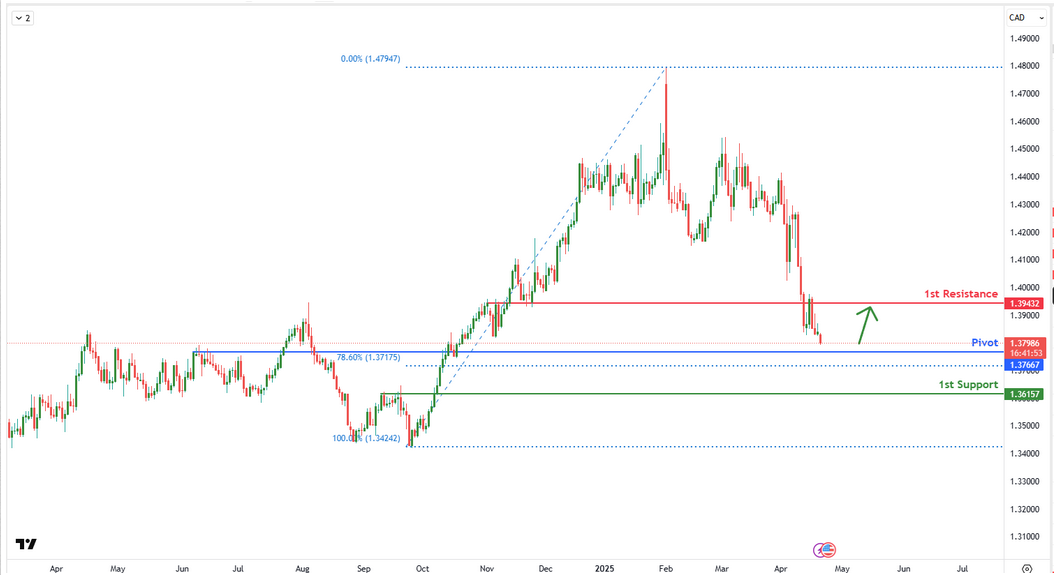Screen dimensions: 1055x575
Task: Click the Mar label on time axis
Action: [721, 569]
